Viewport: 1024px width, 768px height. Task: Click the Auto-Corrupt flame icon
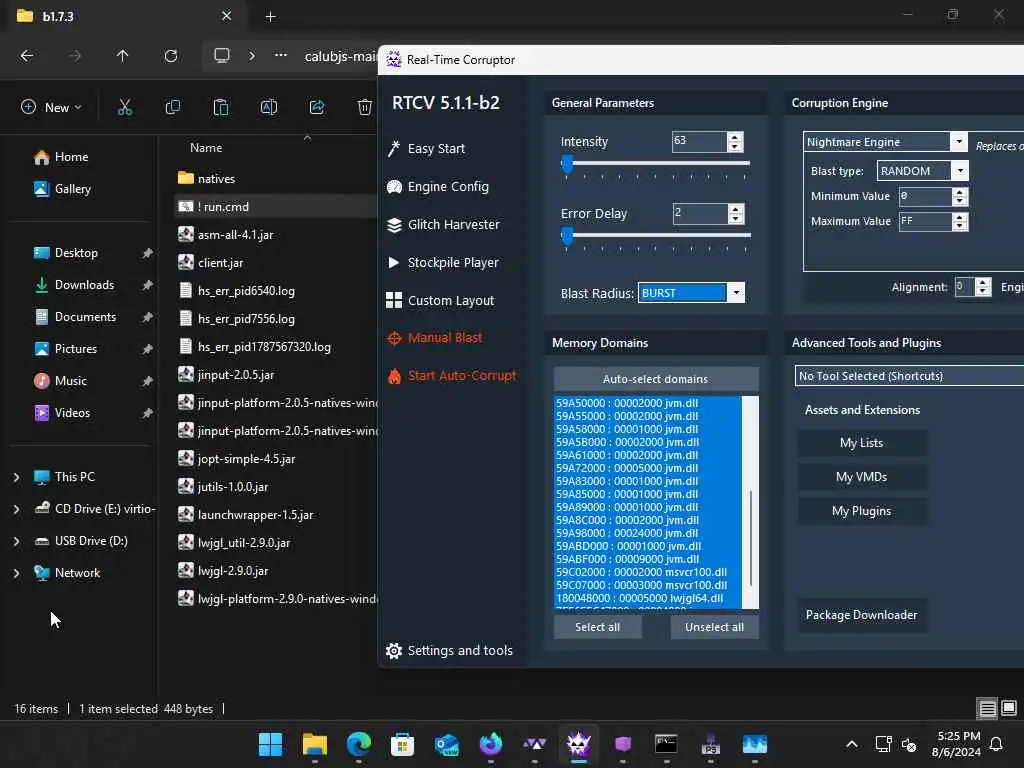394,376
